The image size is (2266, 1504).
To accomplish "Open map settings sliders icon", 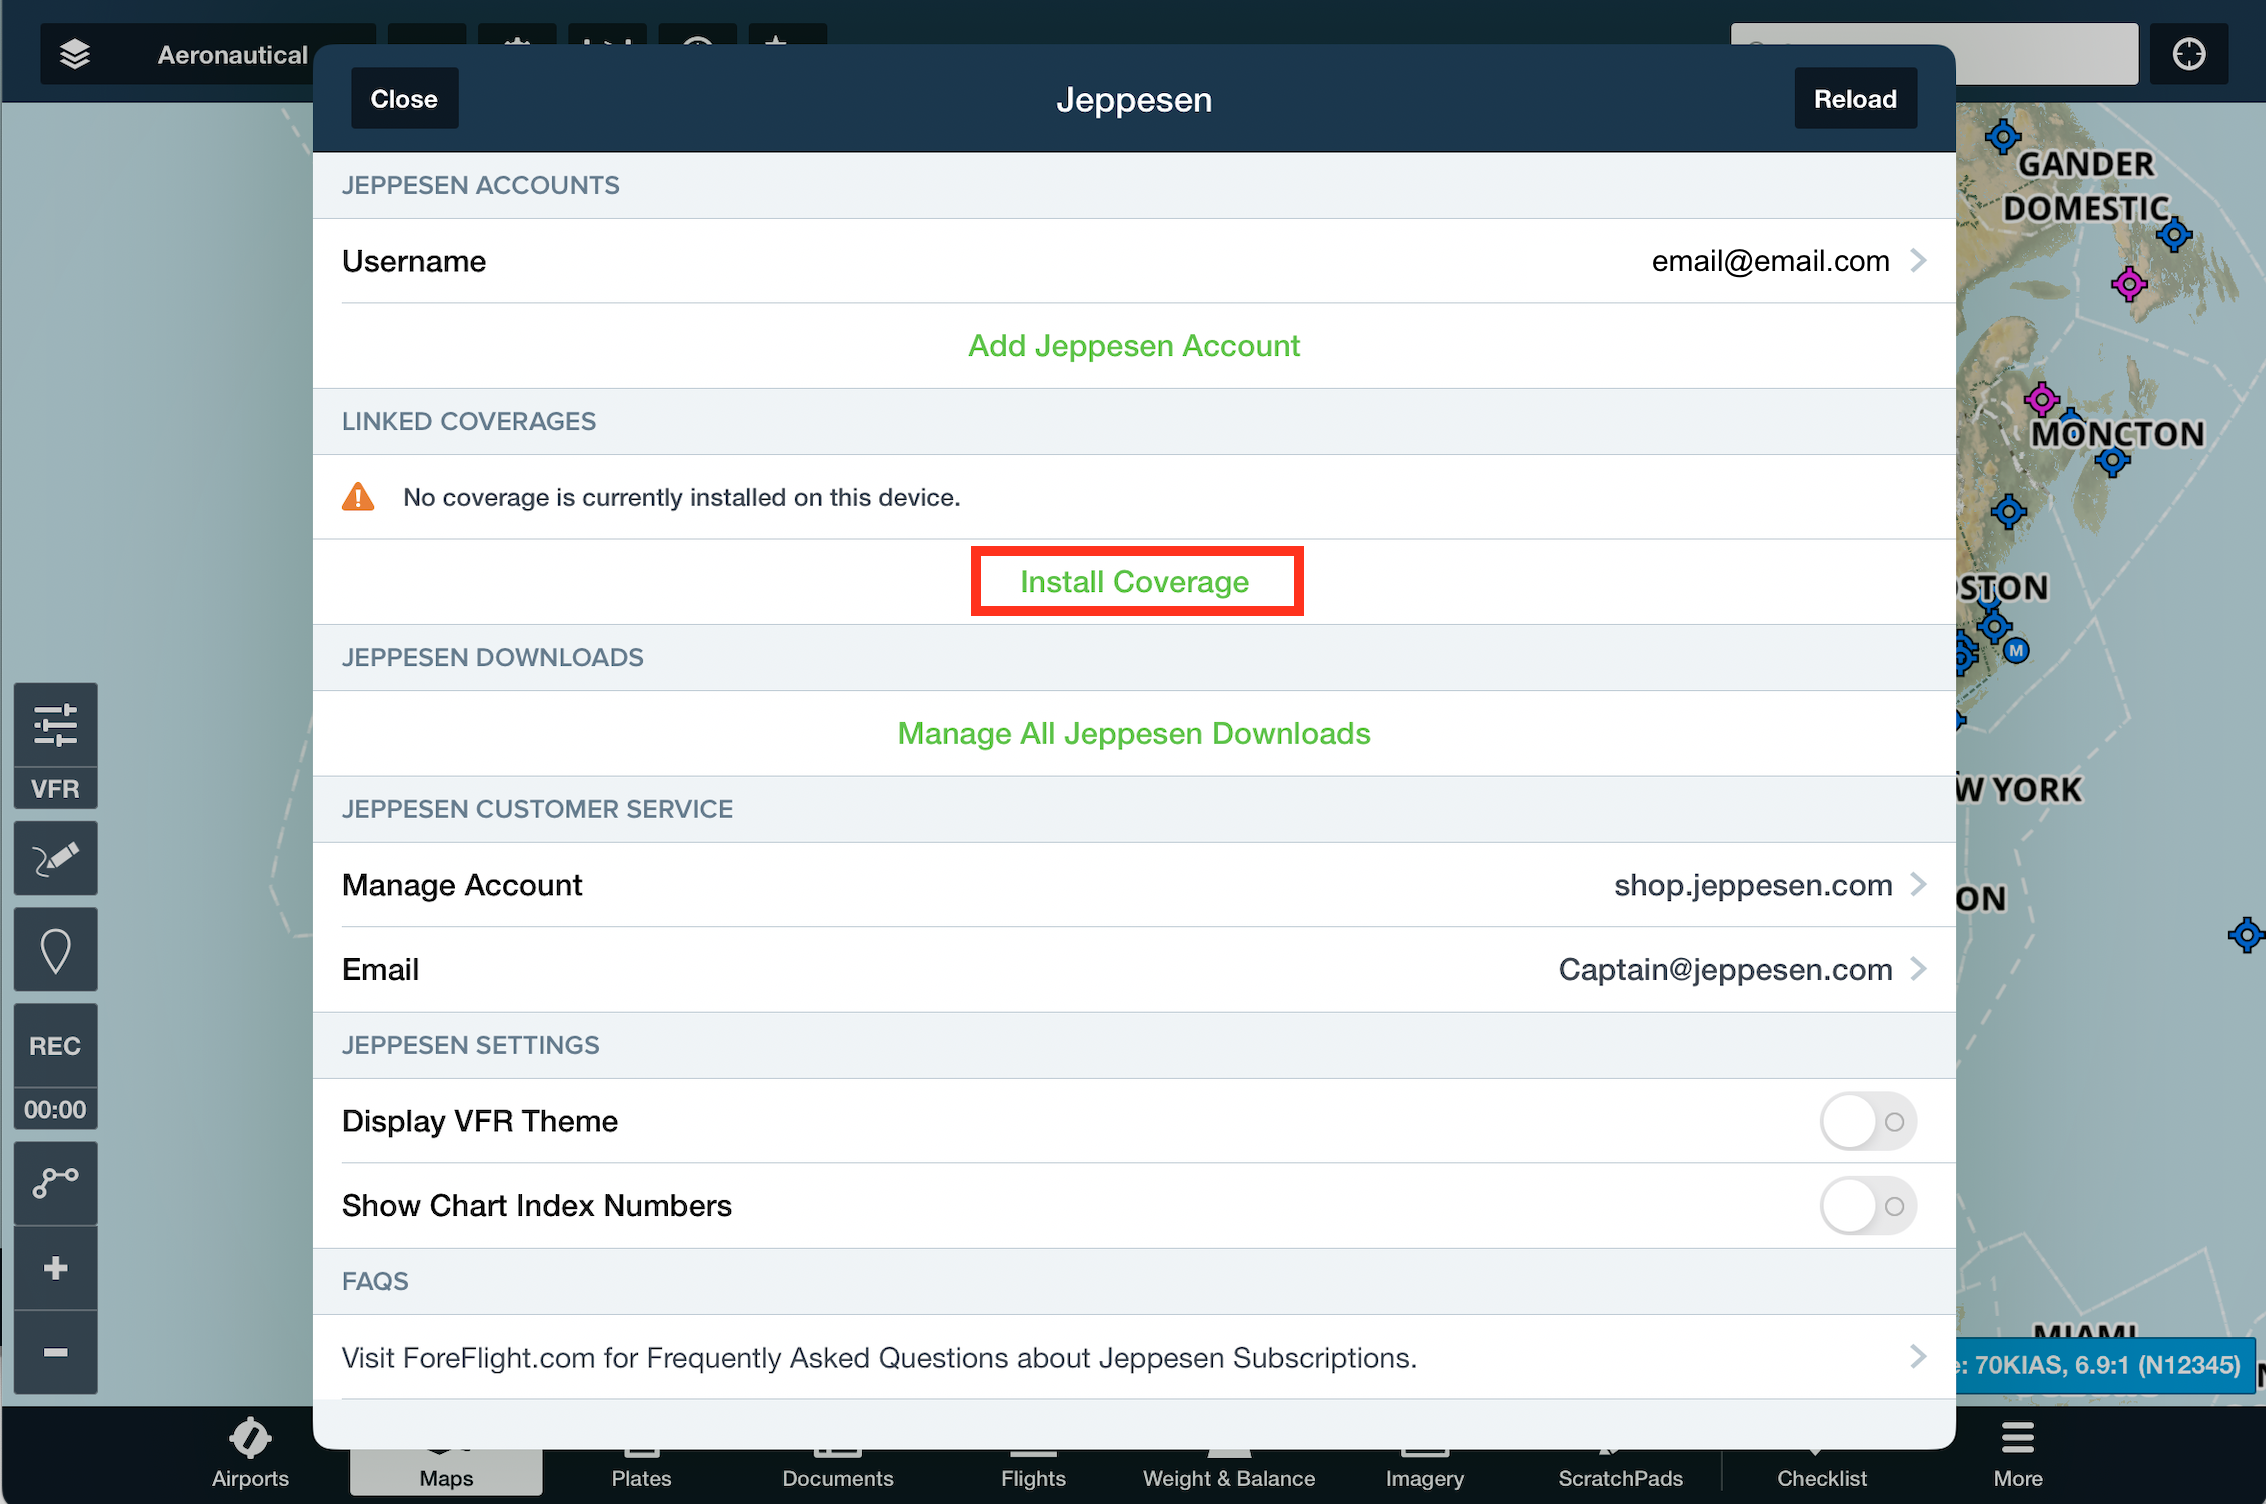I will click(55, 725).
